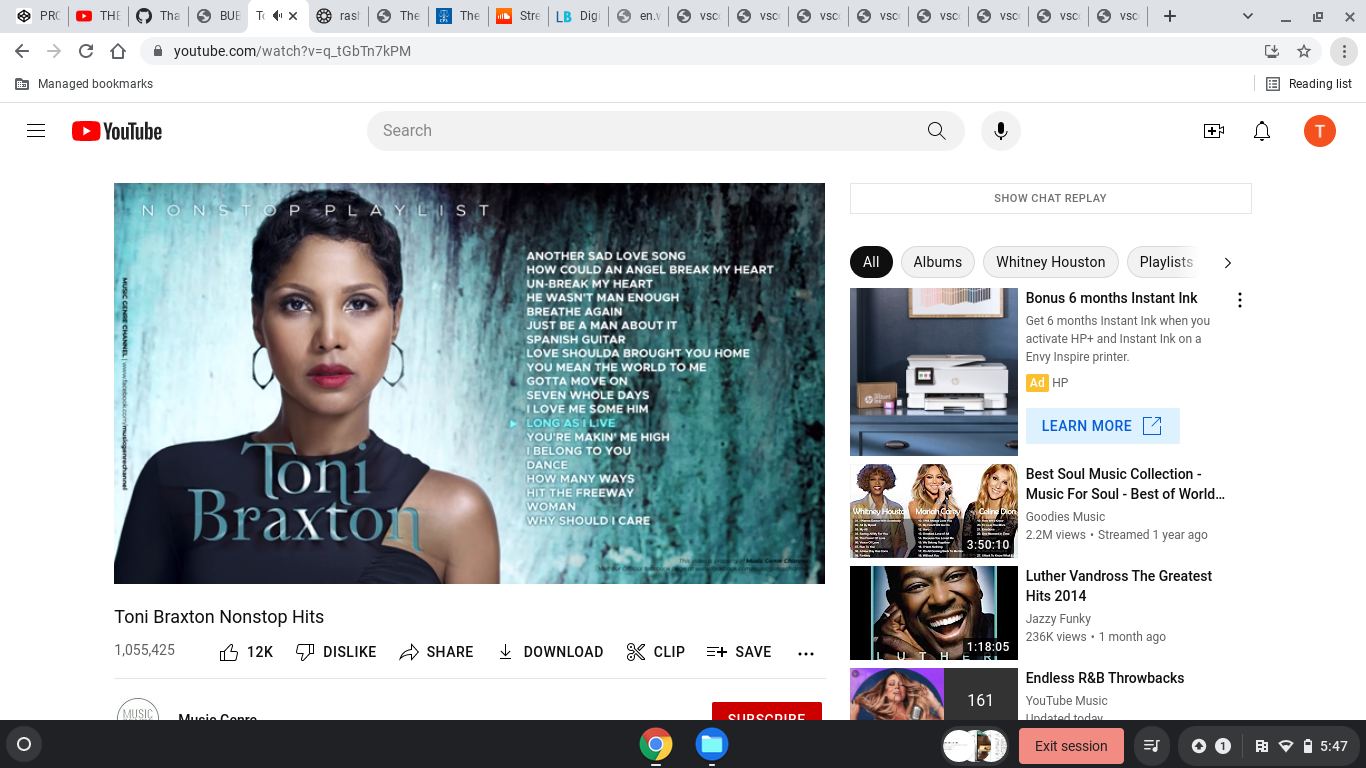The height and width of the screenshot is (768, 1366).
Task: Select the Albums filter chip
Action: pyautogui.click(x=937, y=262)
